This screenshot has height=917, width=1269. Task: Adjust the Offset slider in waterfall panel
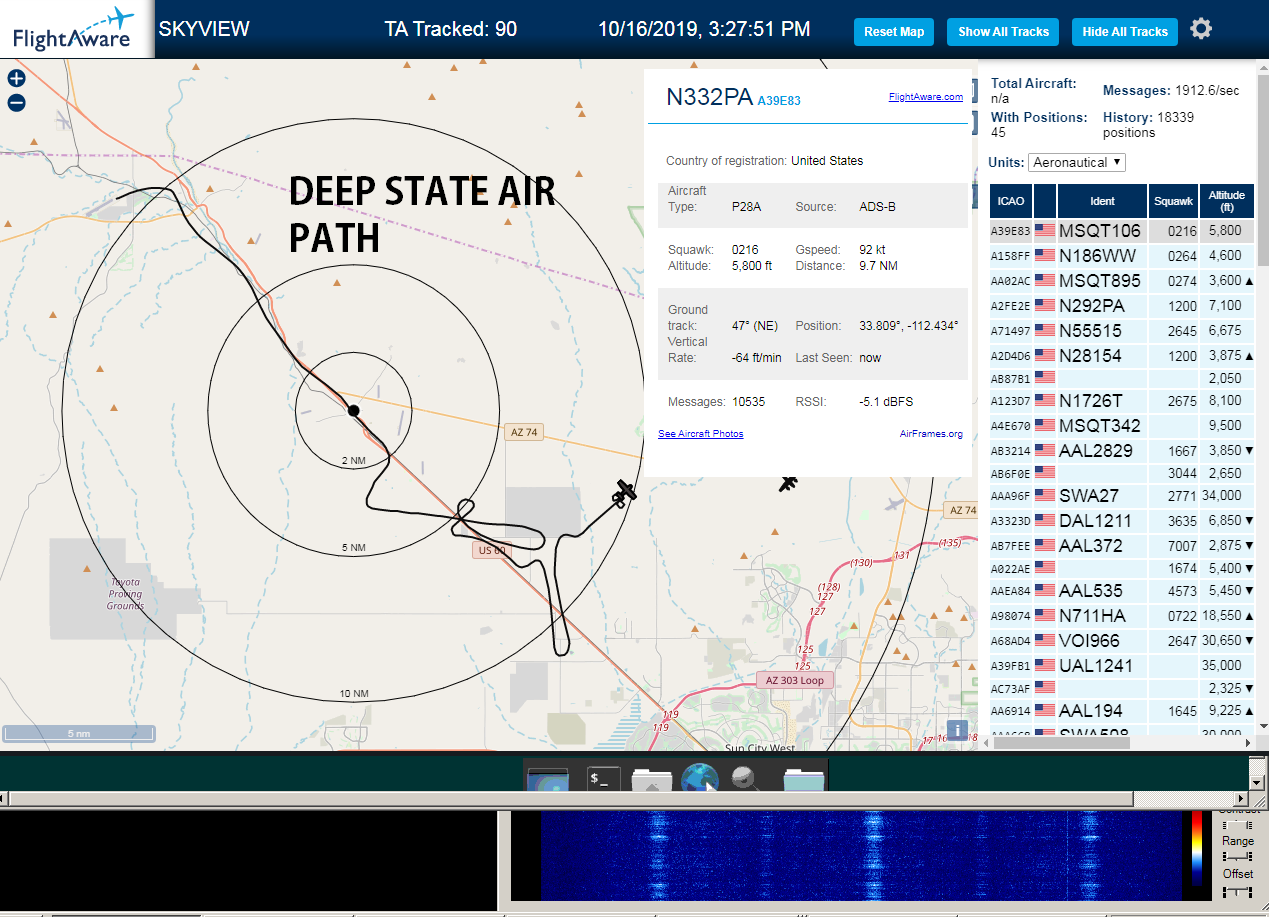pos(1238,890)
